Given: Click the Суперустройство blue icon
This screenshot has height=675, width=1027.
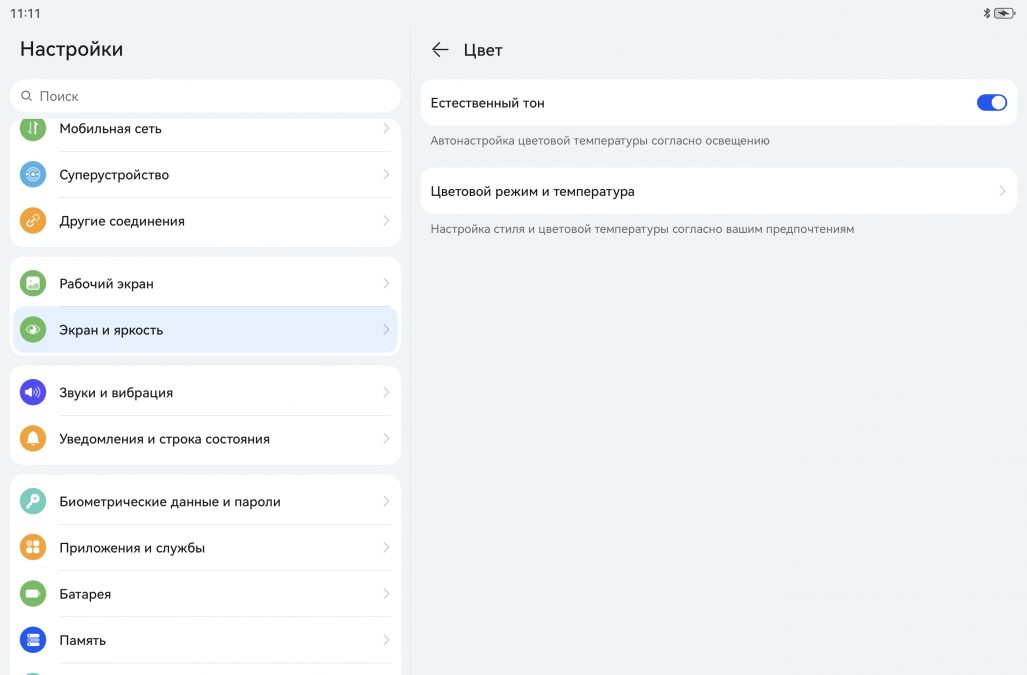Looking at the screenshot, I should 33,175.
